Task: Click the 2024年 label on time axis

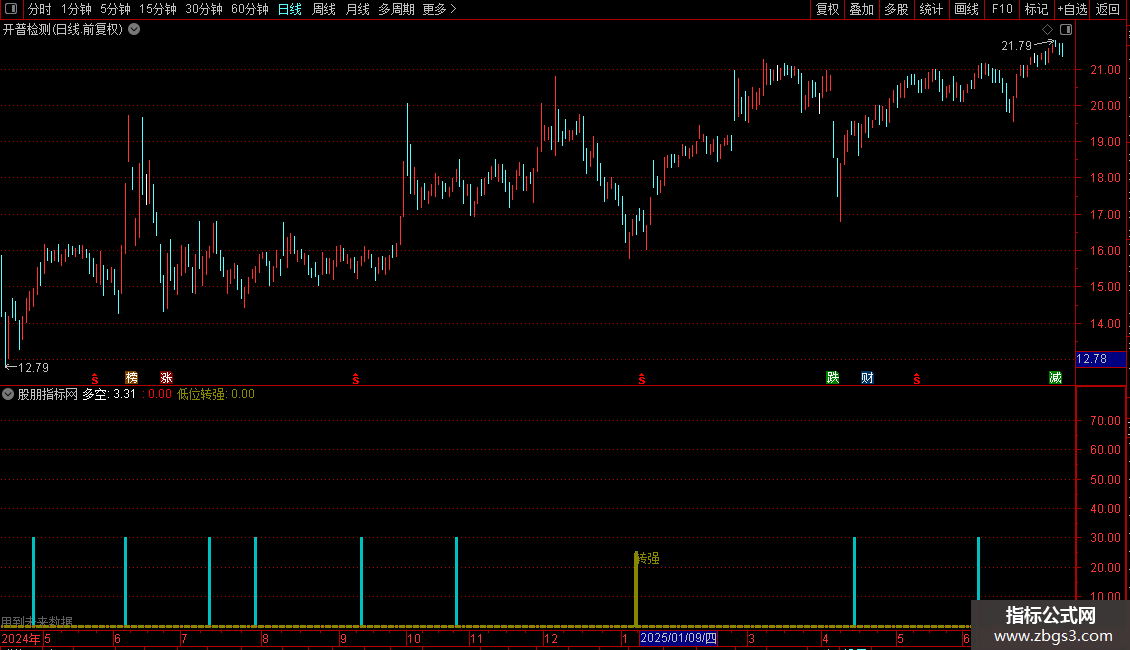Action: point(21,638)
